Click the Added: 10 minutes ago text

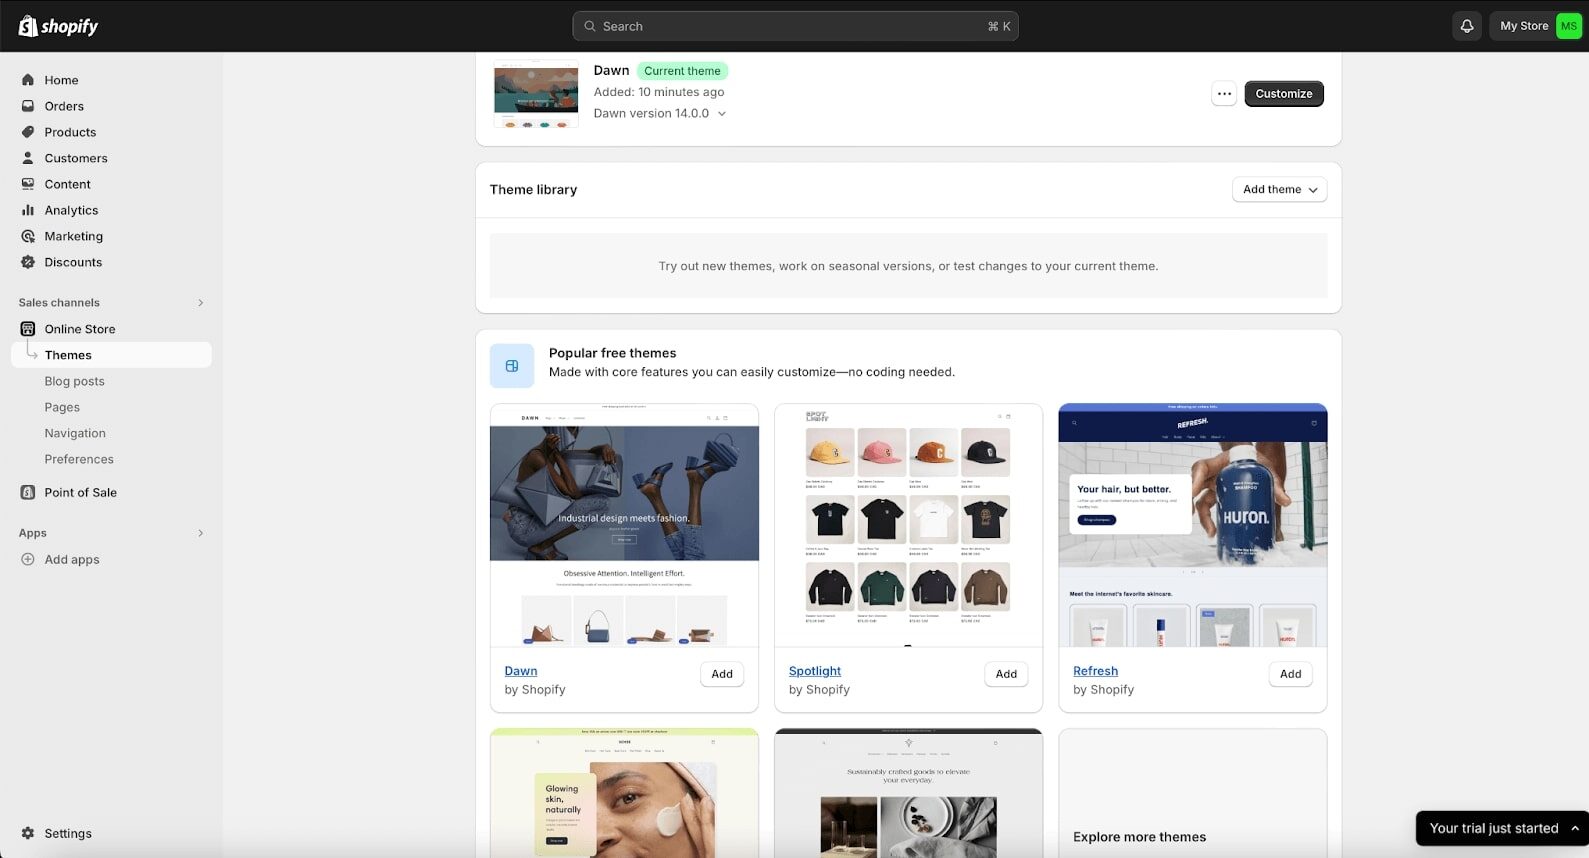tap(659, 92)
